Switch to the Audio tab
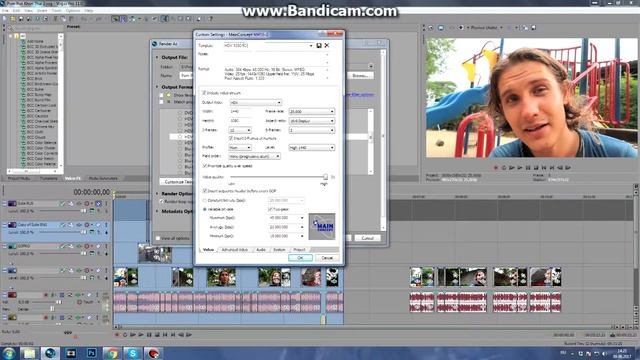This screenshot has height=360, width=640. pos(261,250)
